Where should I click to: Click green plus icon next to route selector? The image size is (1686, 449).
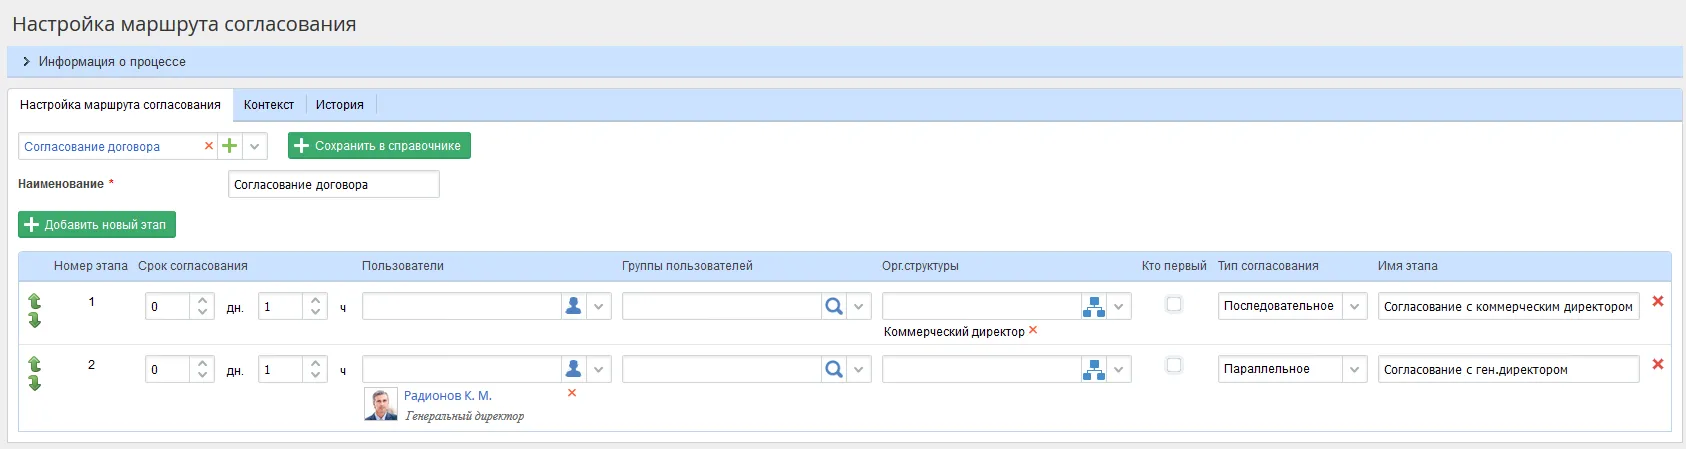tap(230, 146)
